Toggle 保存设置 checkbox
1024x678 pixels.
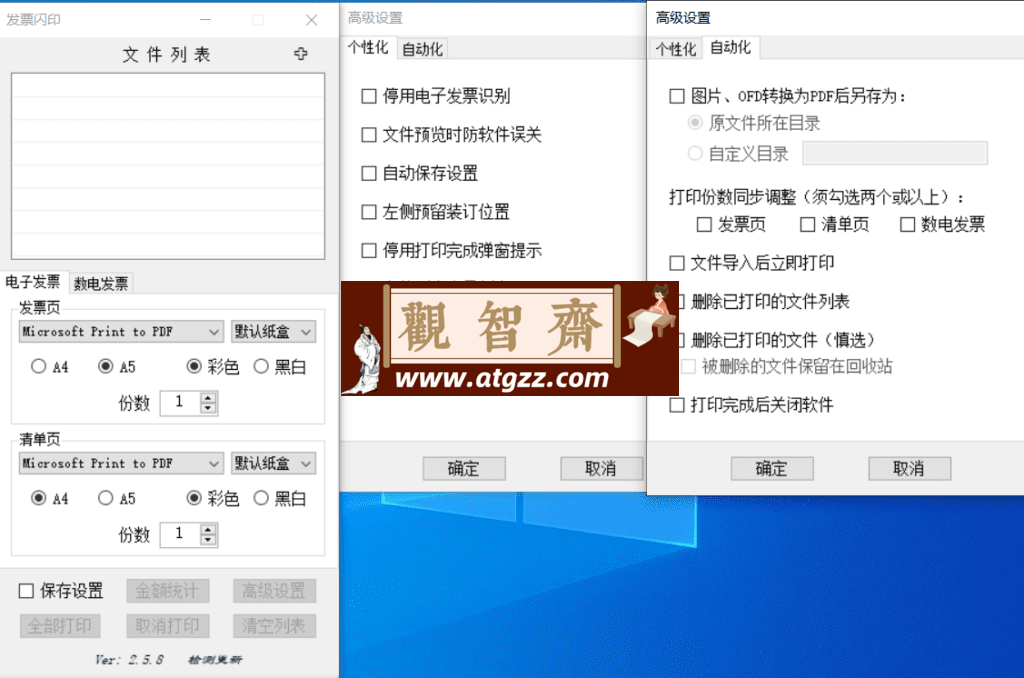coord(26,591)
